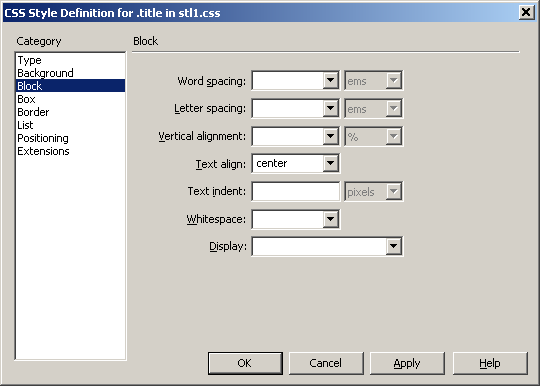
Task: Select the Border category
Action: point(70,112)
